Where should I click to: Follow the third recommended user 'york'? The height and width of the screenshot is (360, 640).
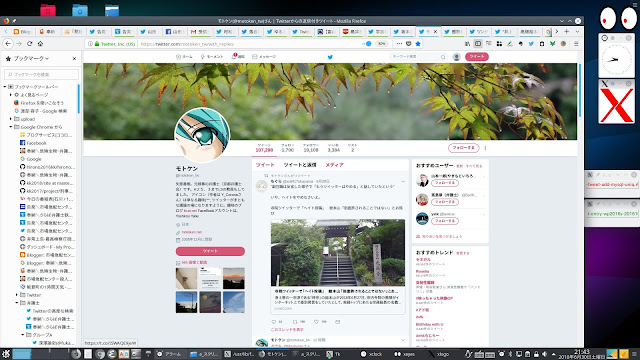(x=444, y=221)
